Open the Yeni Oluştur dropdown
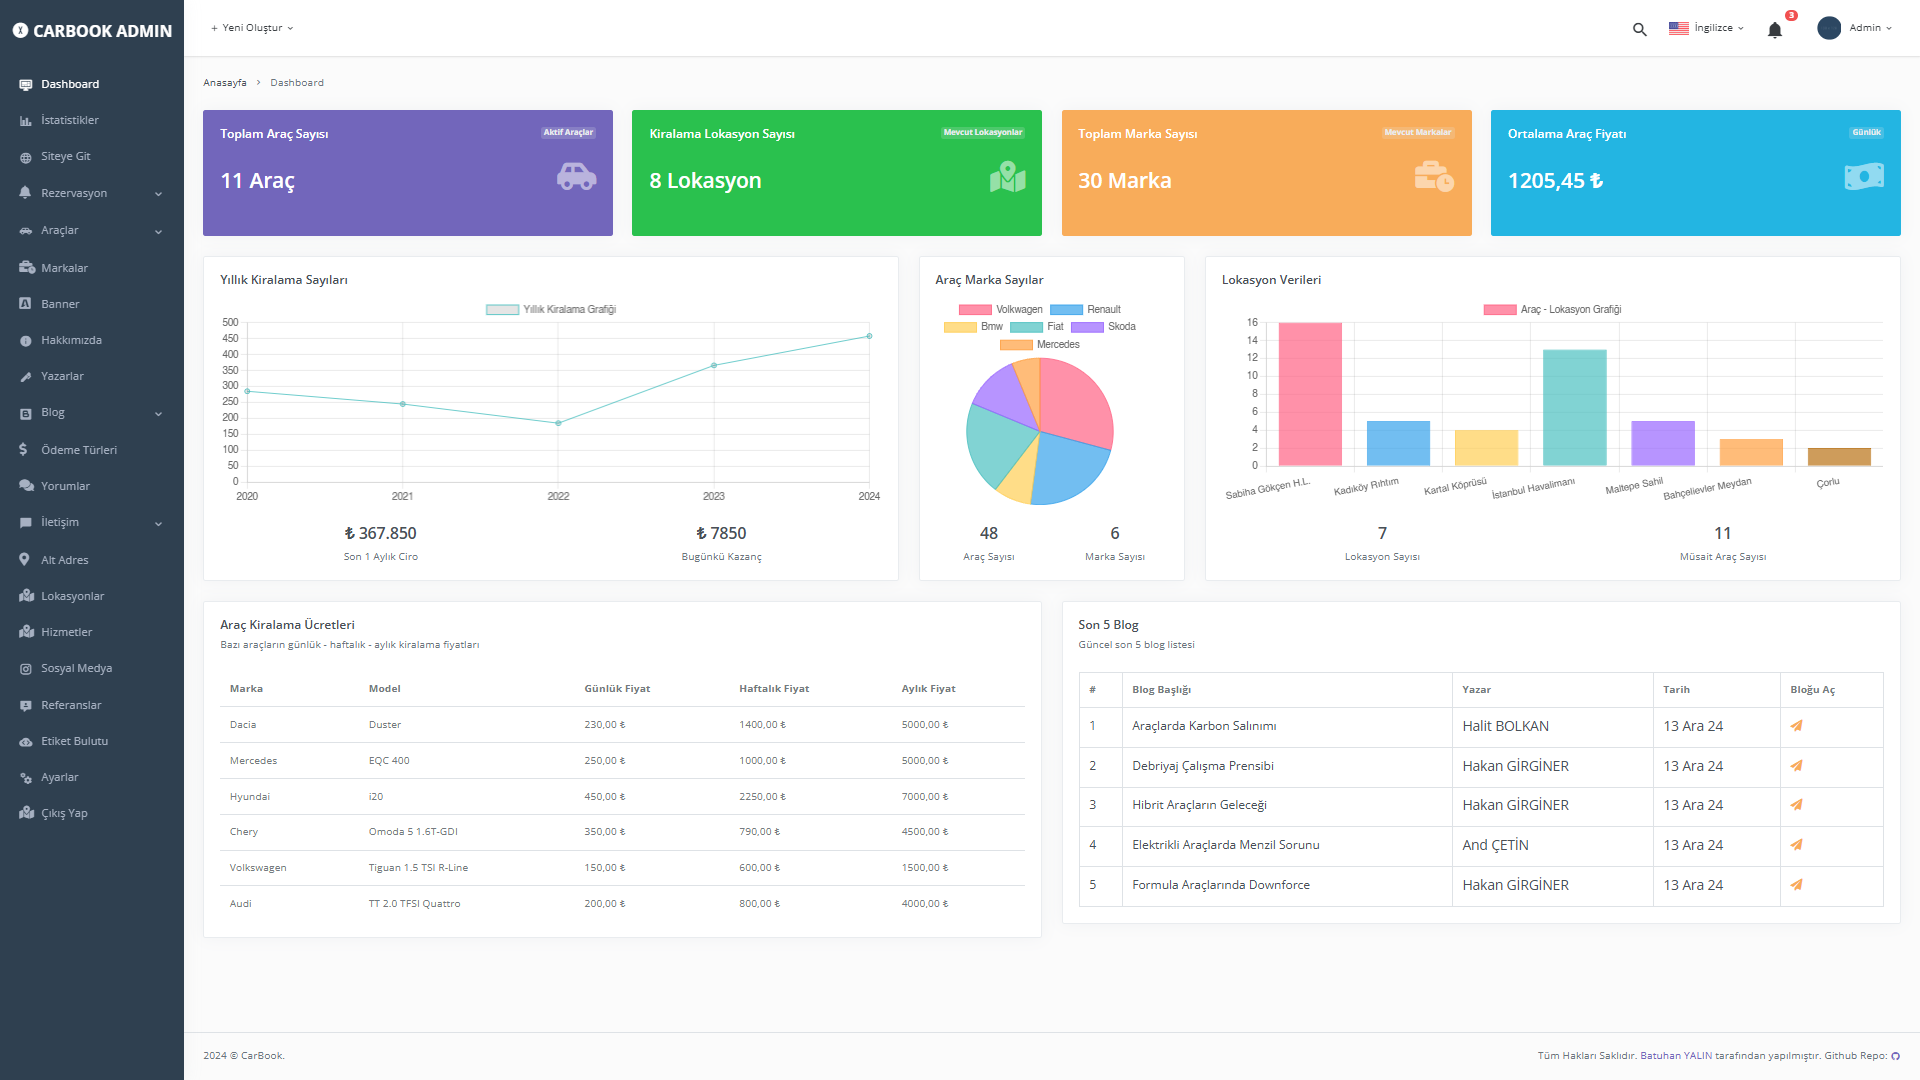The image size is (1920, 1080). pyautogui.click(x=252, y=28)
